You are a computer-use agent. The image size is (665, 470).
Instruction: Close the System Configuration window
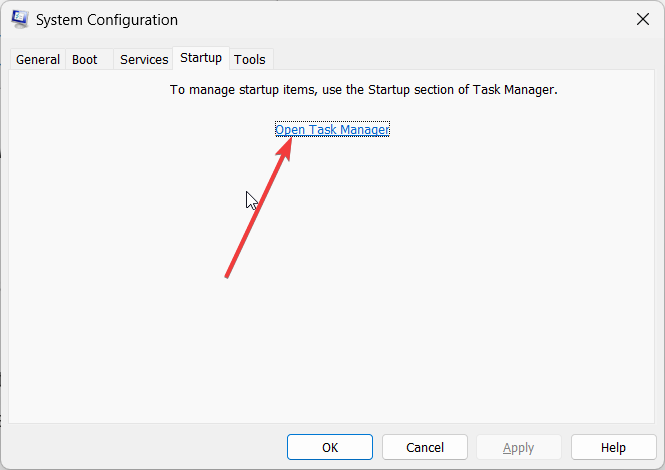(x=643, y=19)
